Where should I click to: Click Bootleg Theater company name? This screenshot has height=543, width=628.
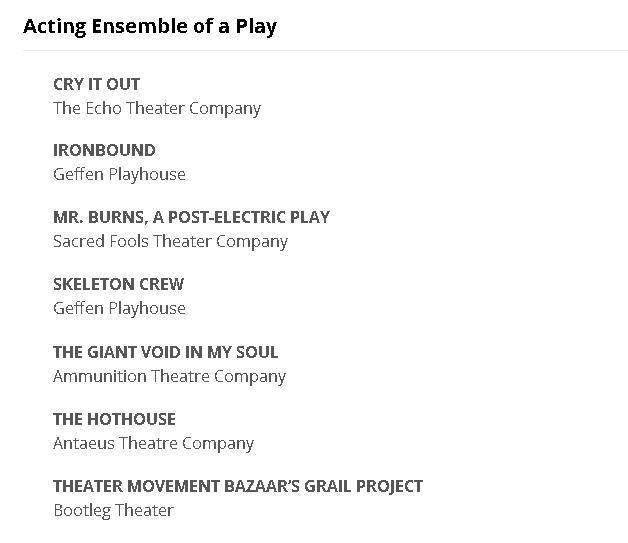[113, 510]
